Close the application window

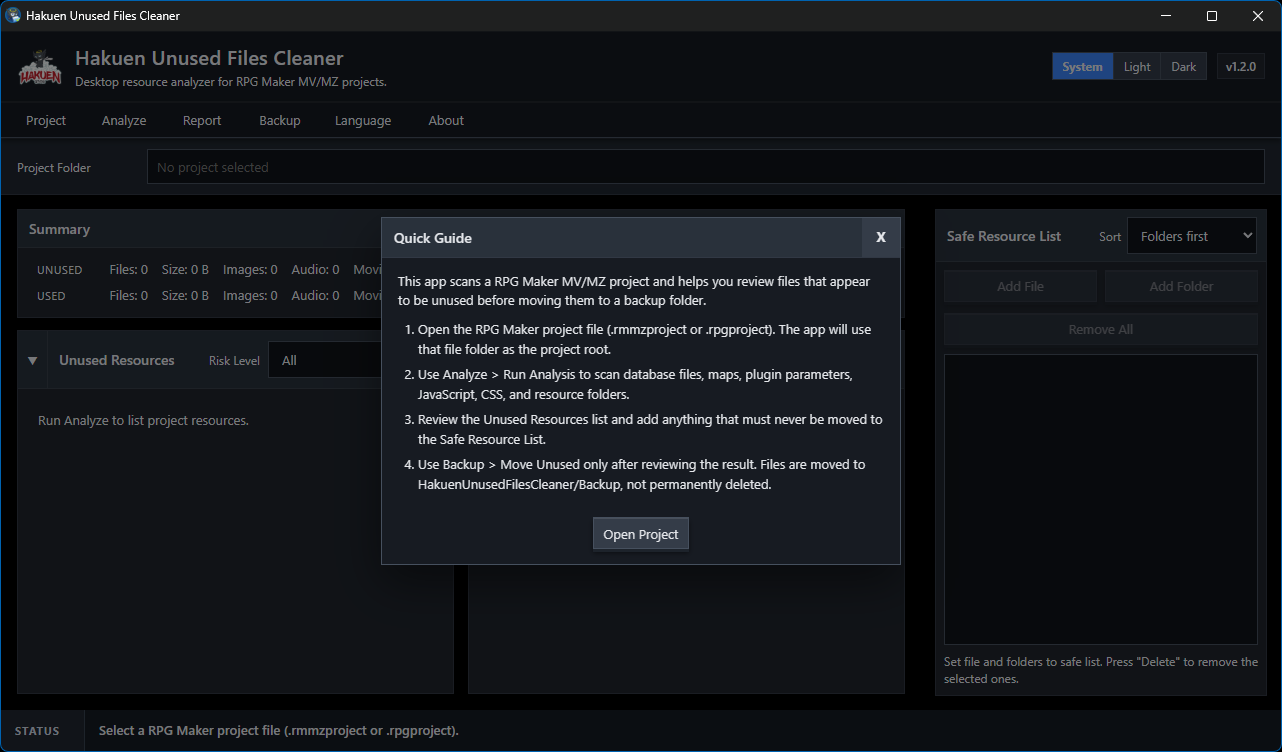pyautogui.click(x=1258, y=16)
